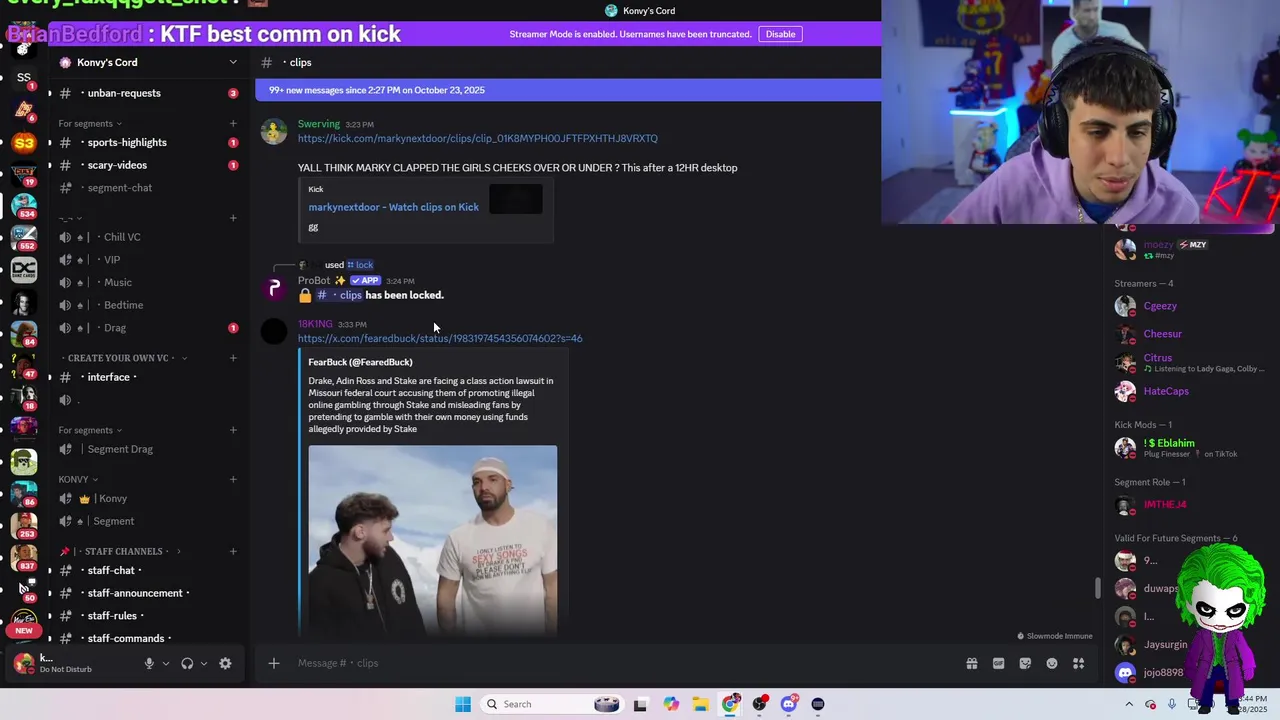The height and width of the screenshot is (720, 1280).
Task: Jump to the 99+ new messages banner
Action: (568, 90)
